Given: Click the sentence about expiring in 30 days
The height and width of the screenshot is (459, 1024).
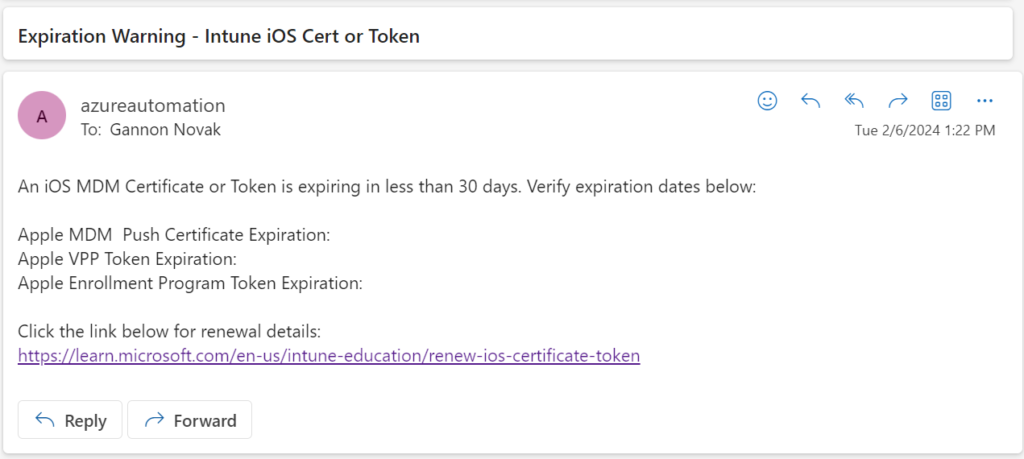Looking at the screenshot, I should pos(387,187).
